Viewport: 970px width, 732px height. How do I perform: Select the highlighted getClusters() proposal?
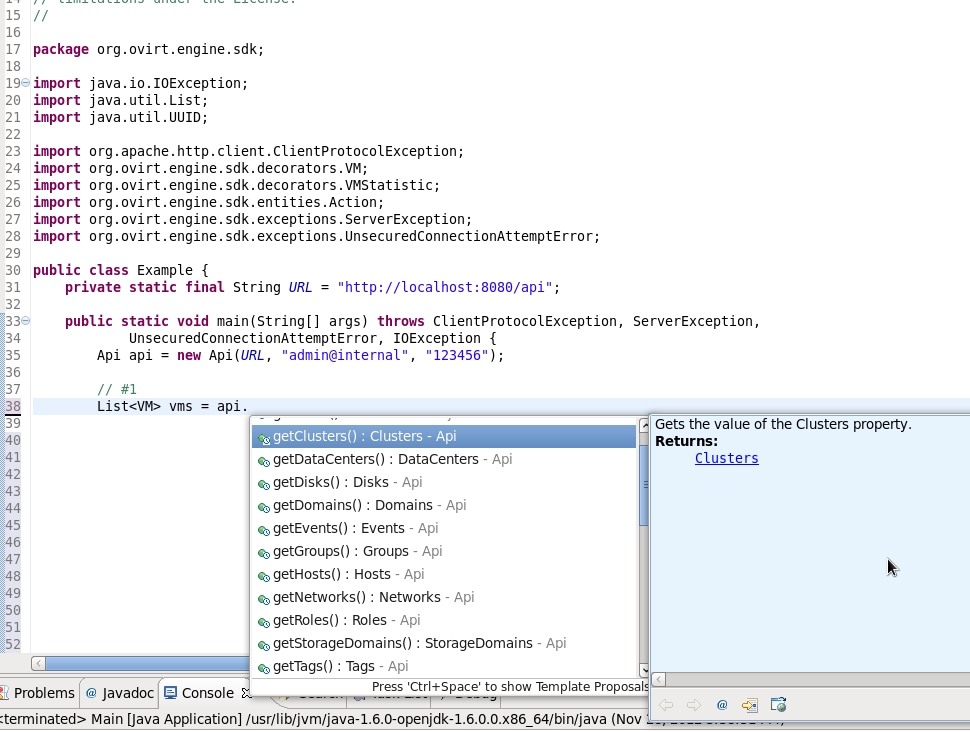364,436
